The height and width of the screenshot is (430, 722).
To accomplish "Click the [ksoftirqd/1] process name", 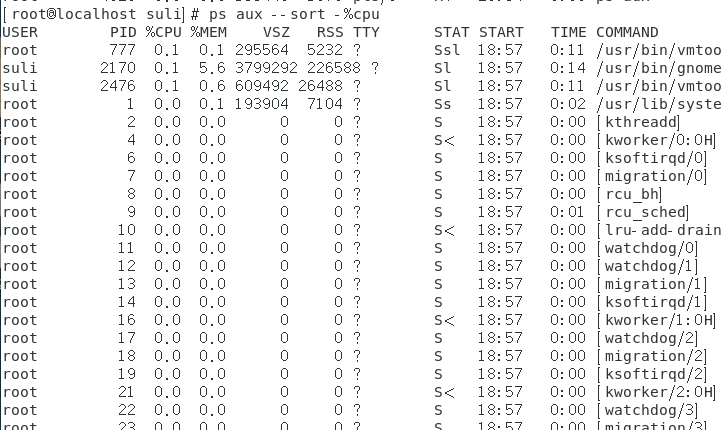I will tap(652, 302).
